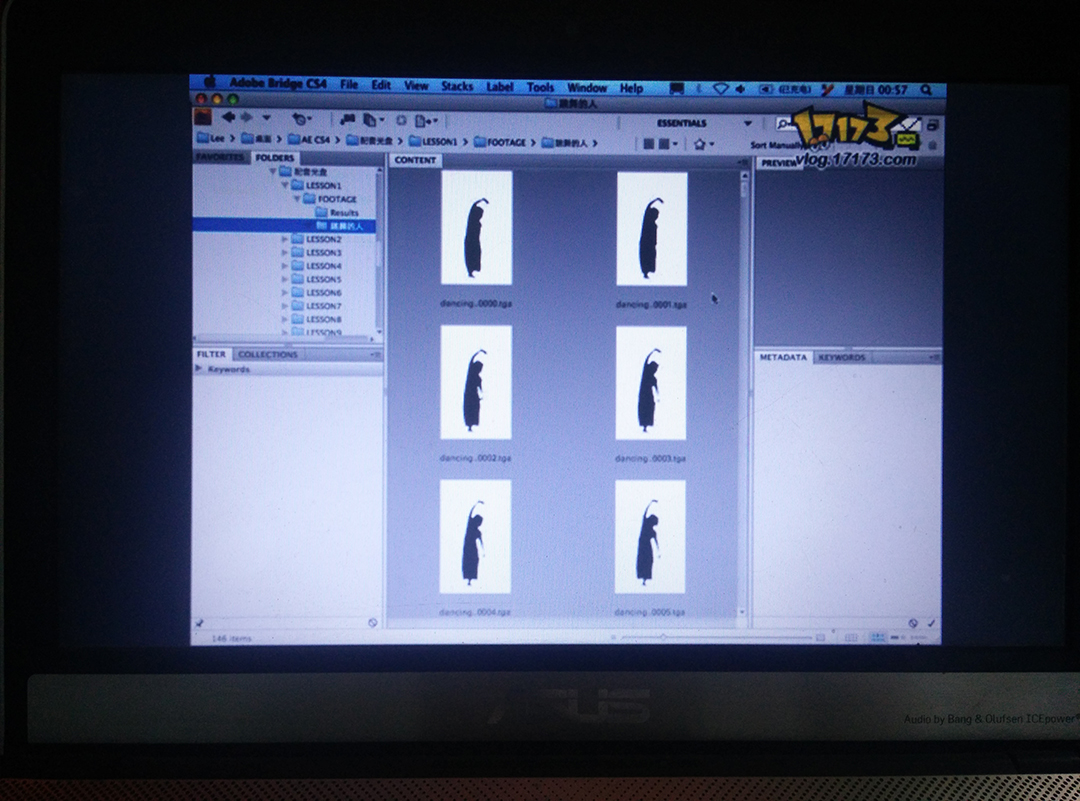
Task: Switch to the KEYWORDS tab
Action: 842,357
